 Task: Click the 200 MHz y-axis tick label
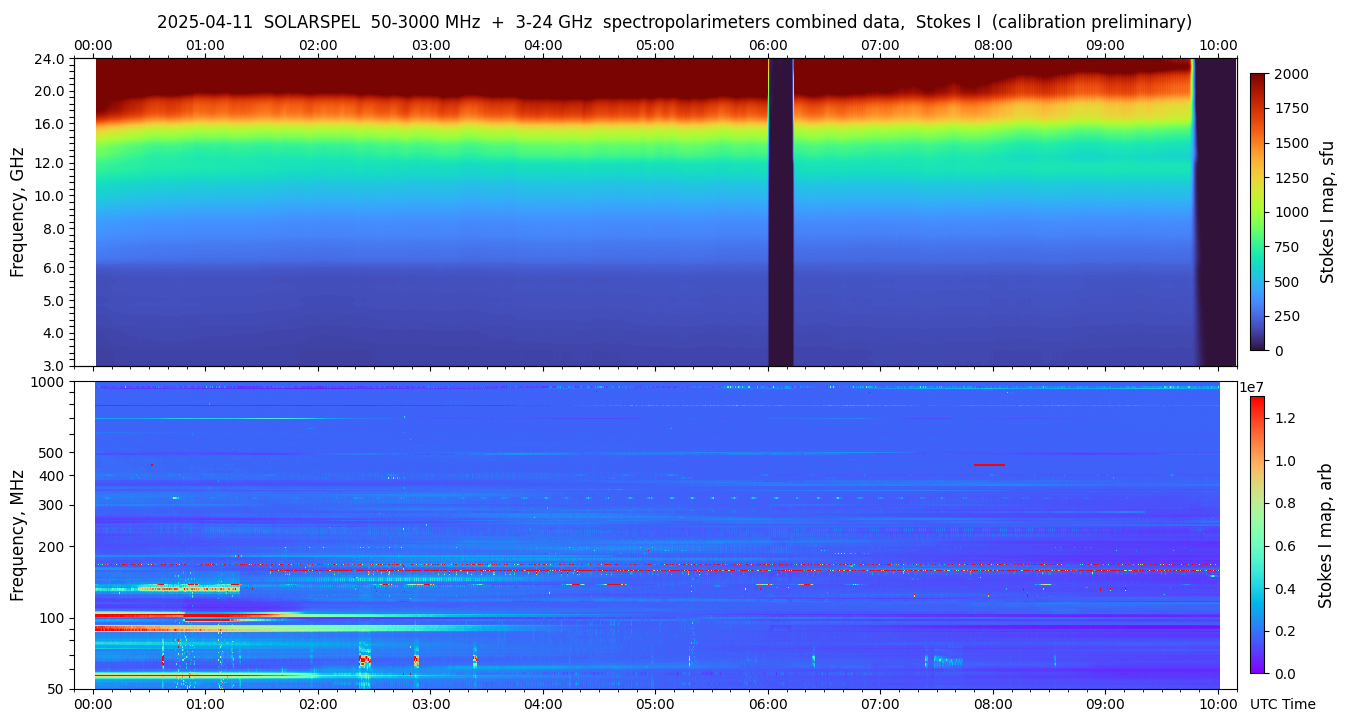(x=52, y=547)
